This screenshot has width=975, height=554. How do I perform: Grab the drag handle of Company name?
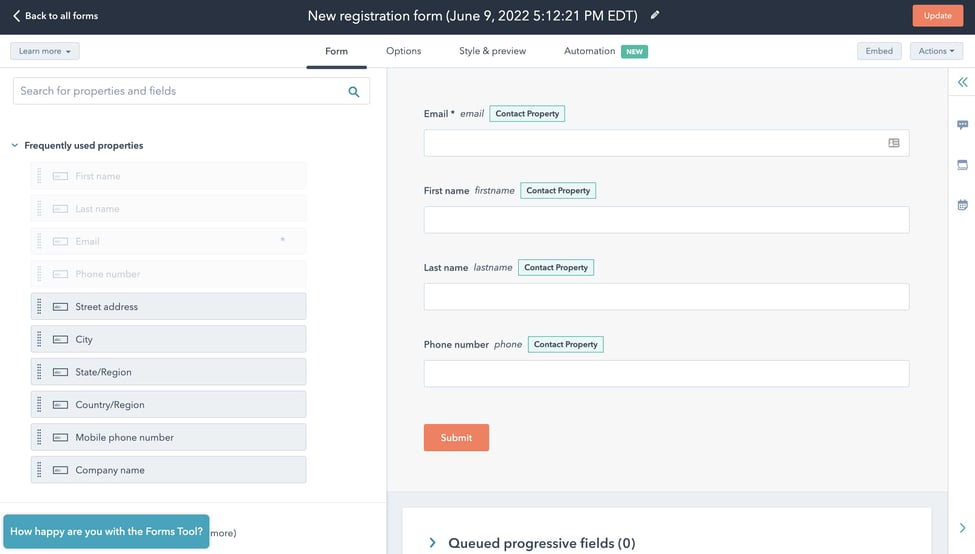click(39, 470)
